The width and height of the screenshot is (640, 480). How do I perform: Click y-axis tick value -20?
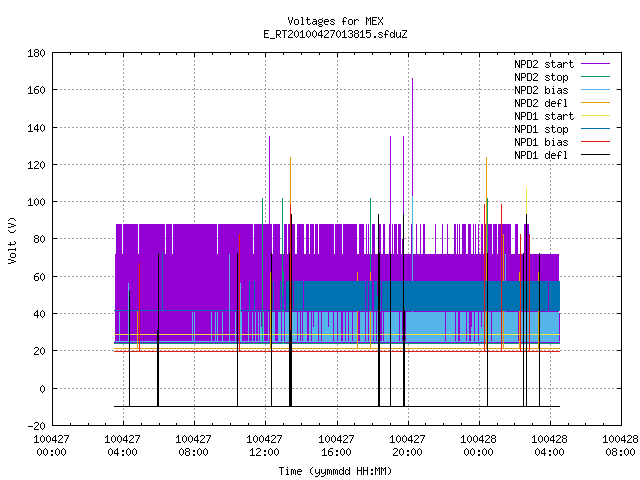click(x=36, y=426)
